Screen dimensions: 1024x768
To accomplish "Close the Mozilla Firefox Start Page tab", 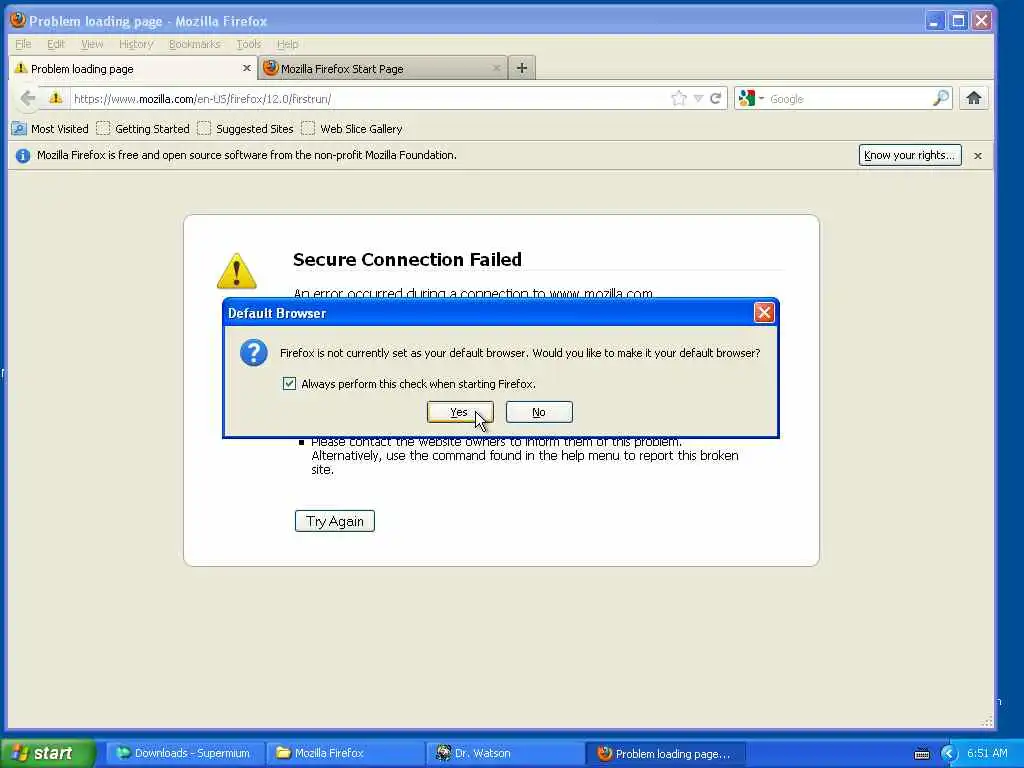I will [x=496, y=68].
